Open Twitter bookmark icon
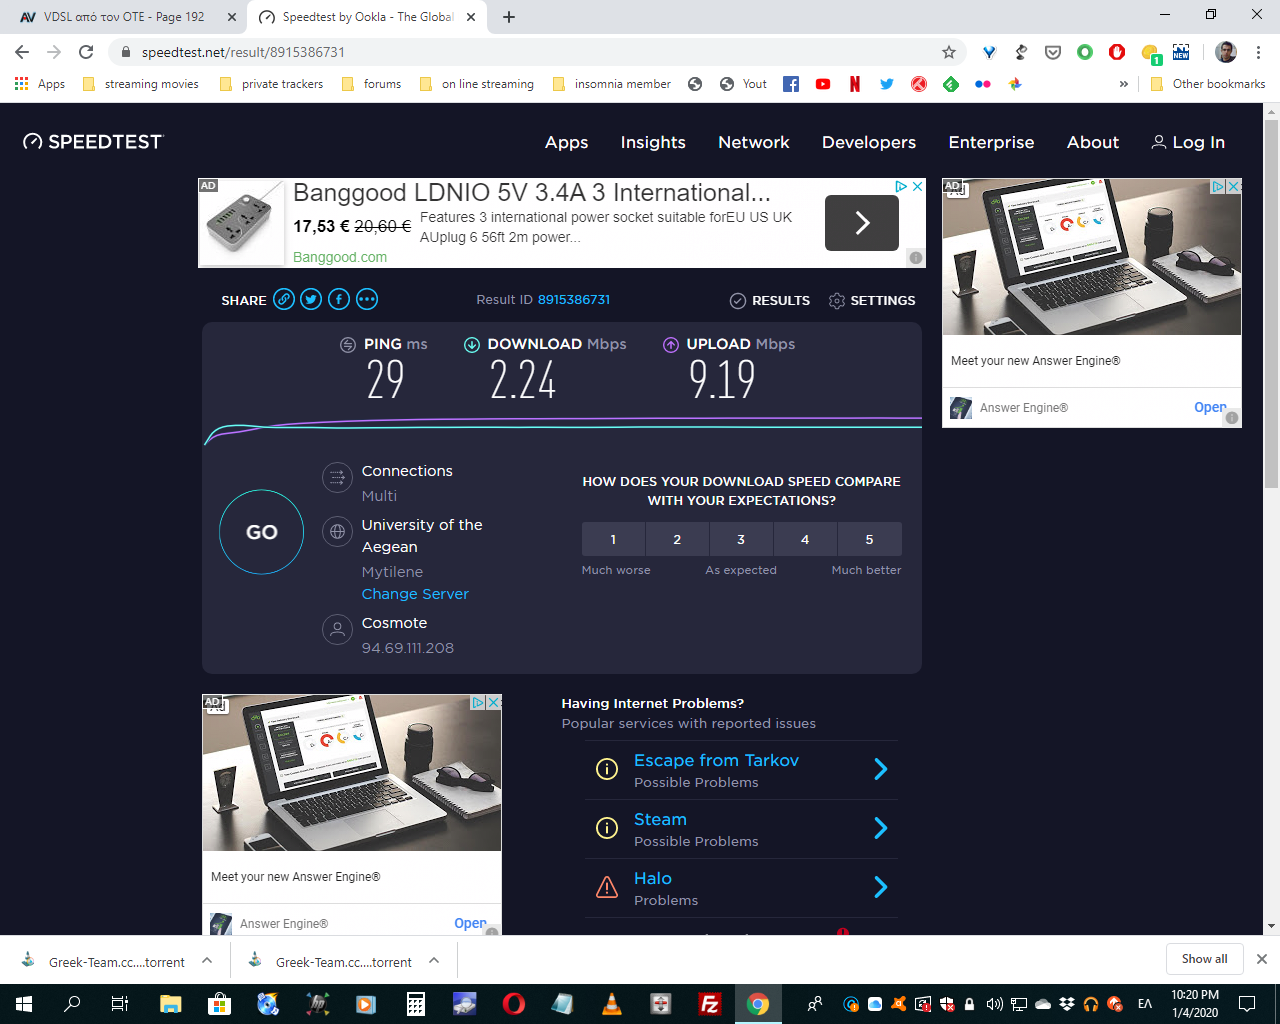This screenshot has width=1280, height=1024. click(x=887, y=84)
